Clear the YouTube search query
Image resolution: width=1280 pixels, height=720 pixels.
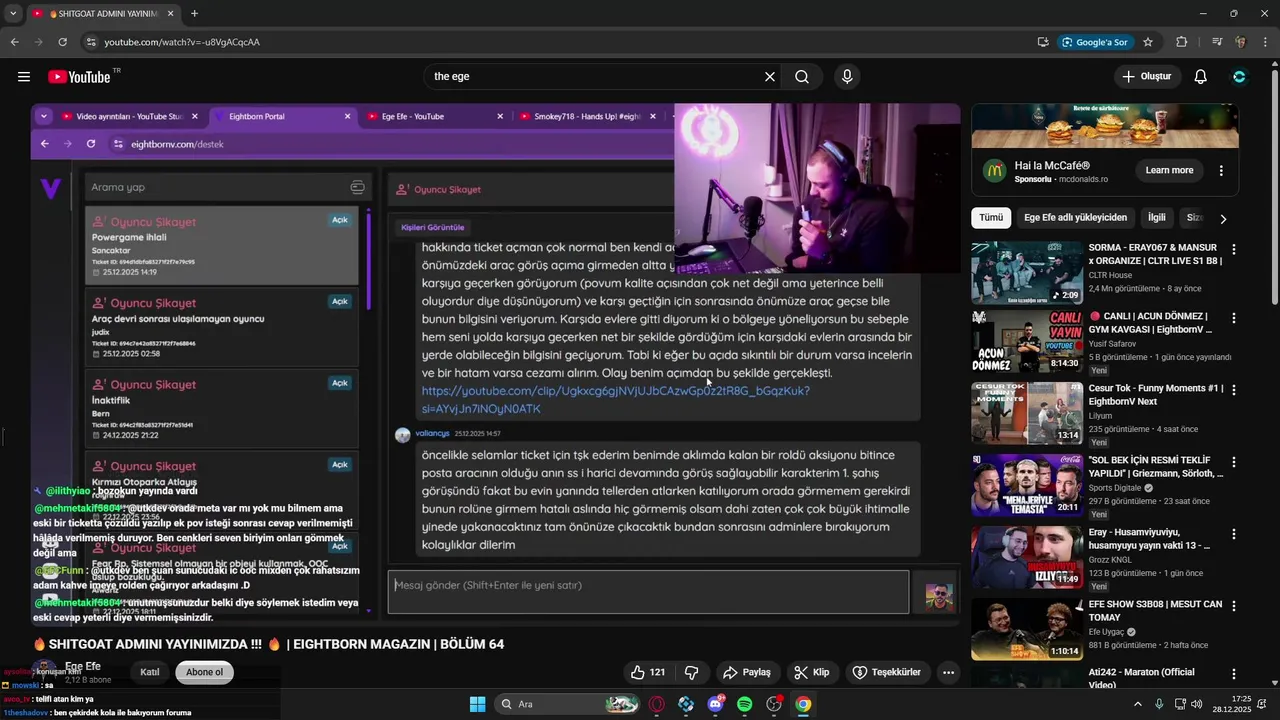pos(770,77)
